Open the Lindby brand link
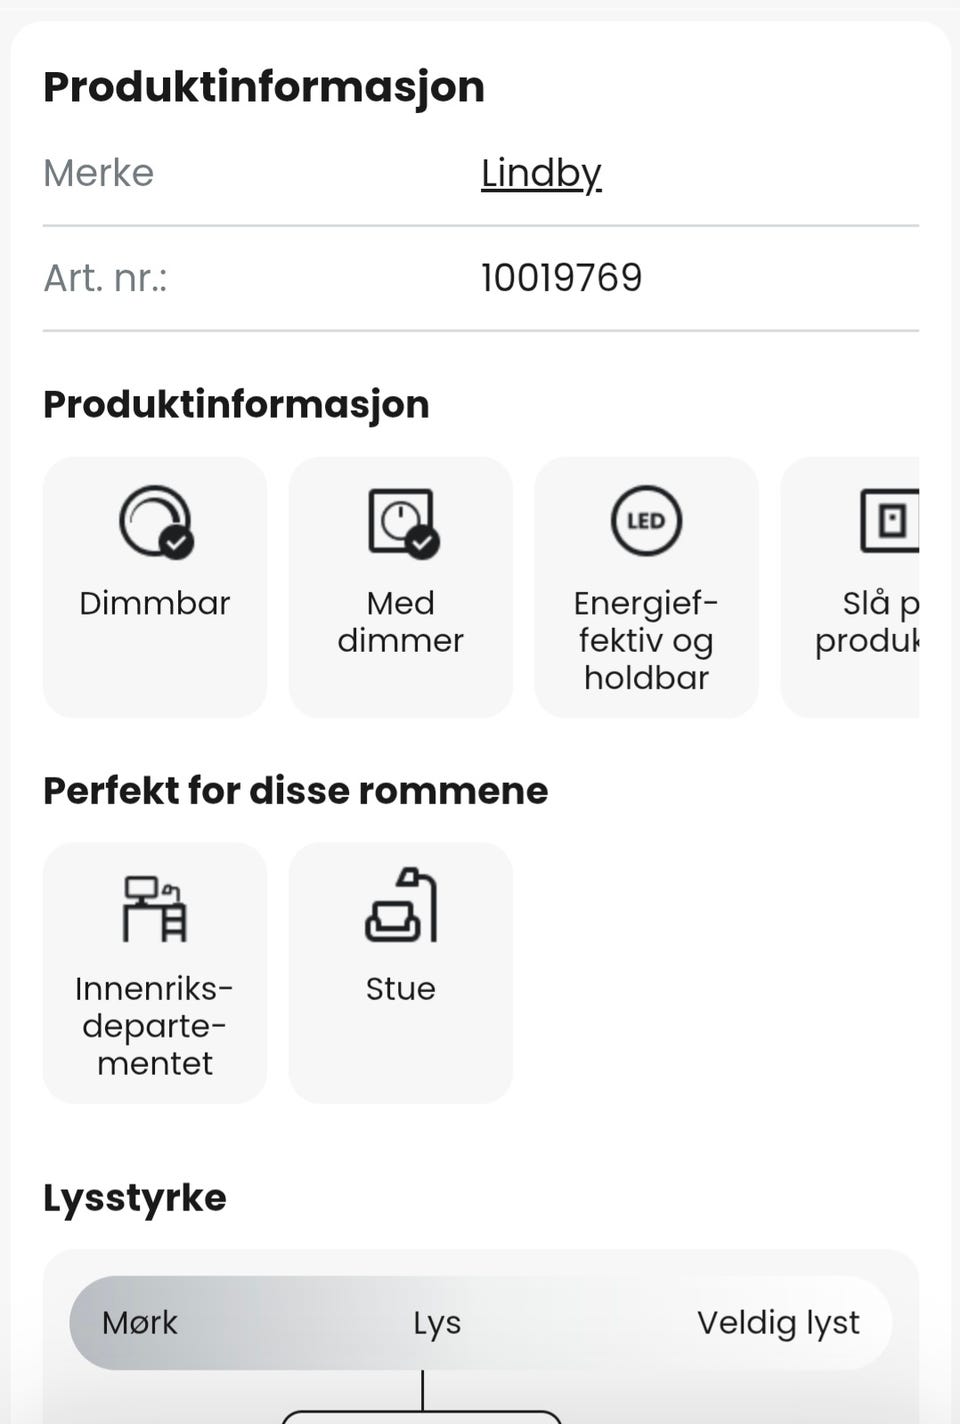This screenshot has width=960, height=1424. pyautogui.click(x=541, y=174)
